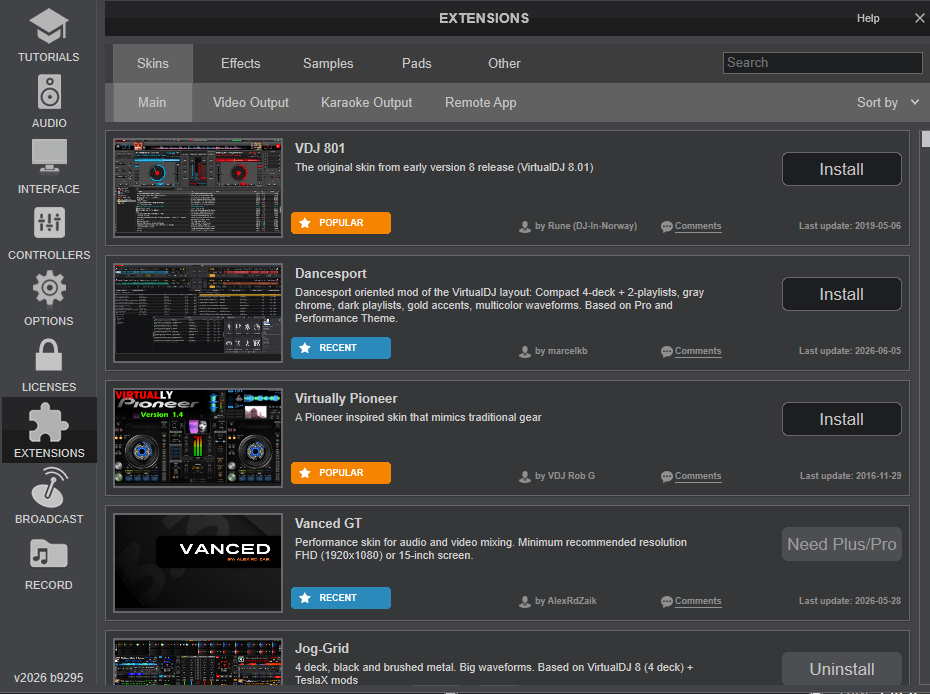
Task: Click the speech bubble icon for Dancesport comments
Action: click(667, 352)
